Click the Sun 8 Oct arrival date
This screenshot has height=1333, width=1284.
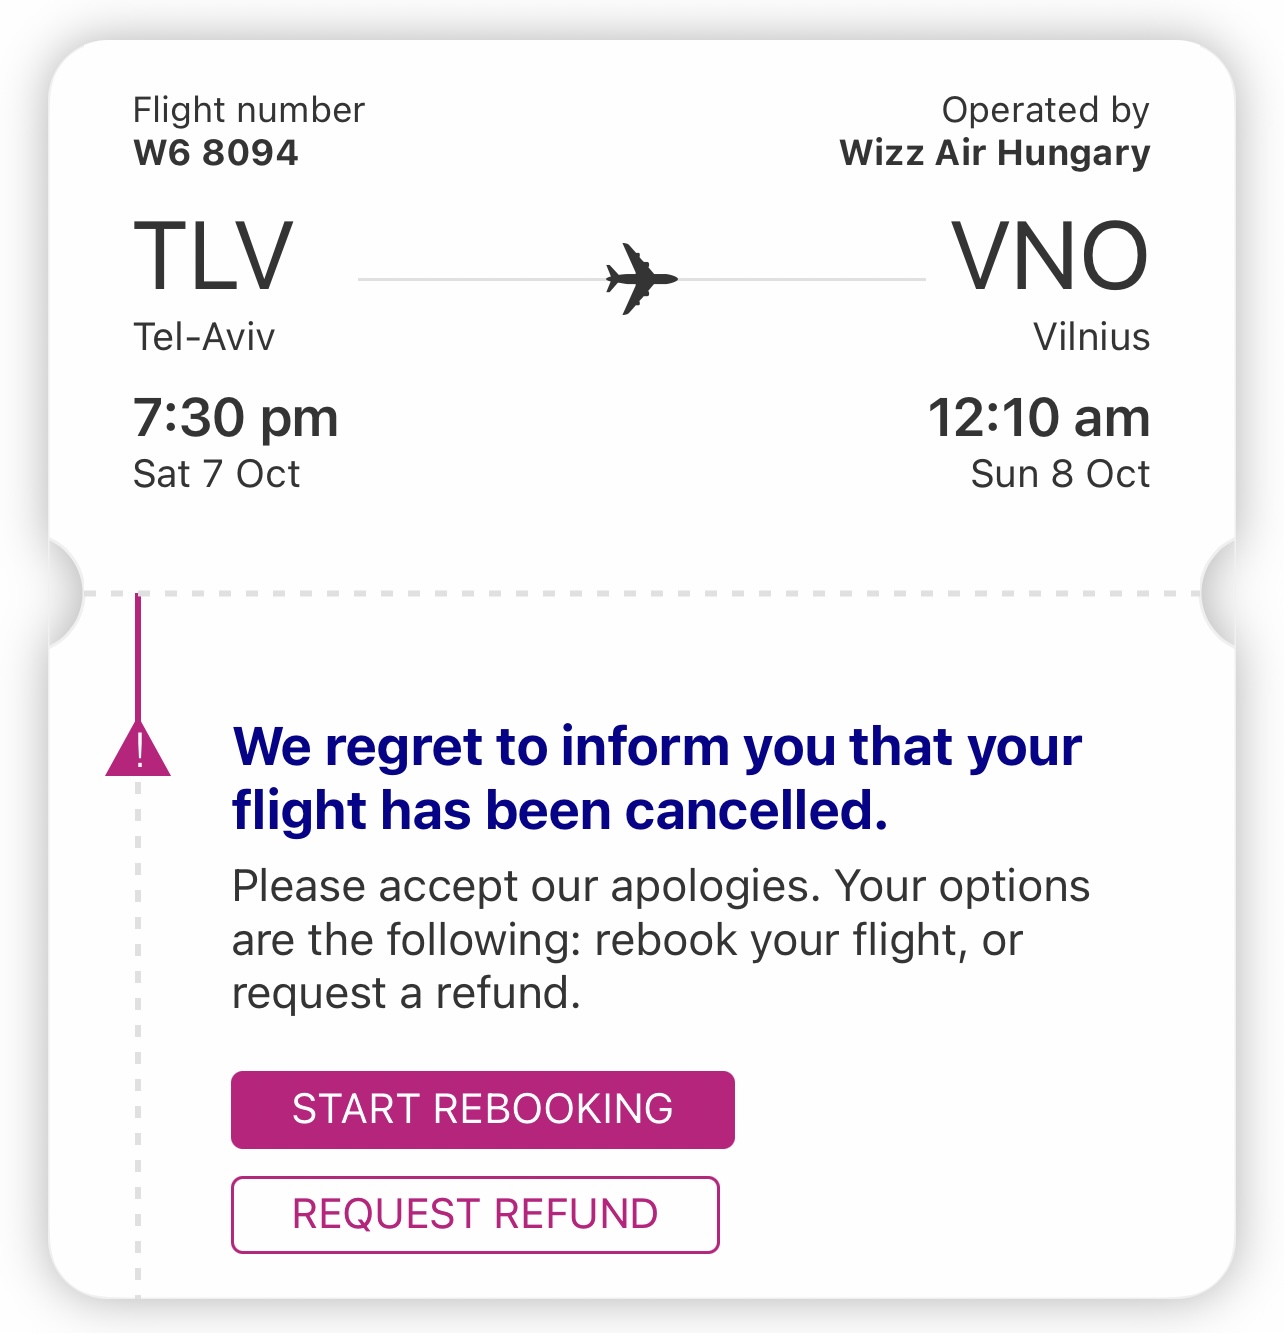click(1060, 474)
